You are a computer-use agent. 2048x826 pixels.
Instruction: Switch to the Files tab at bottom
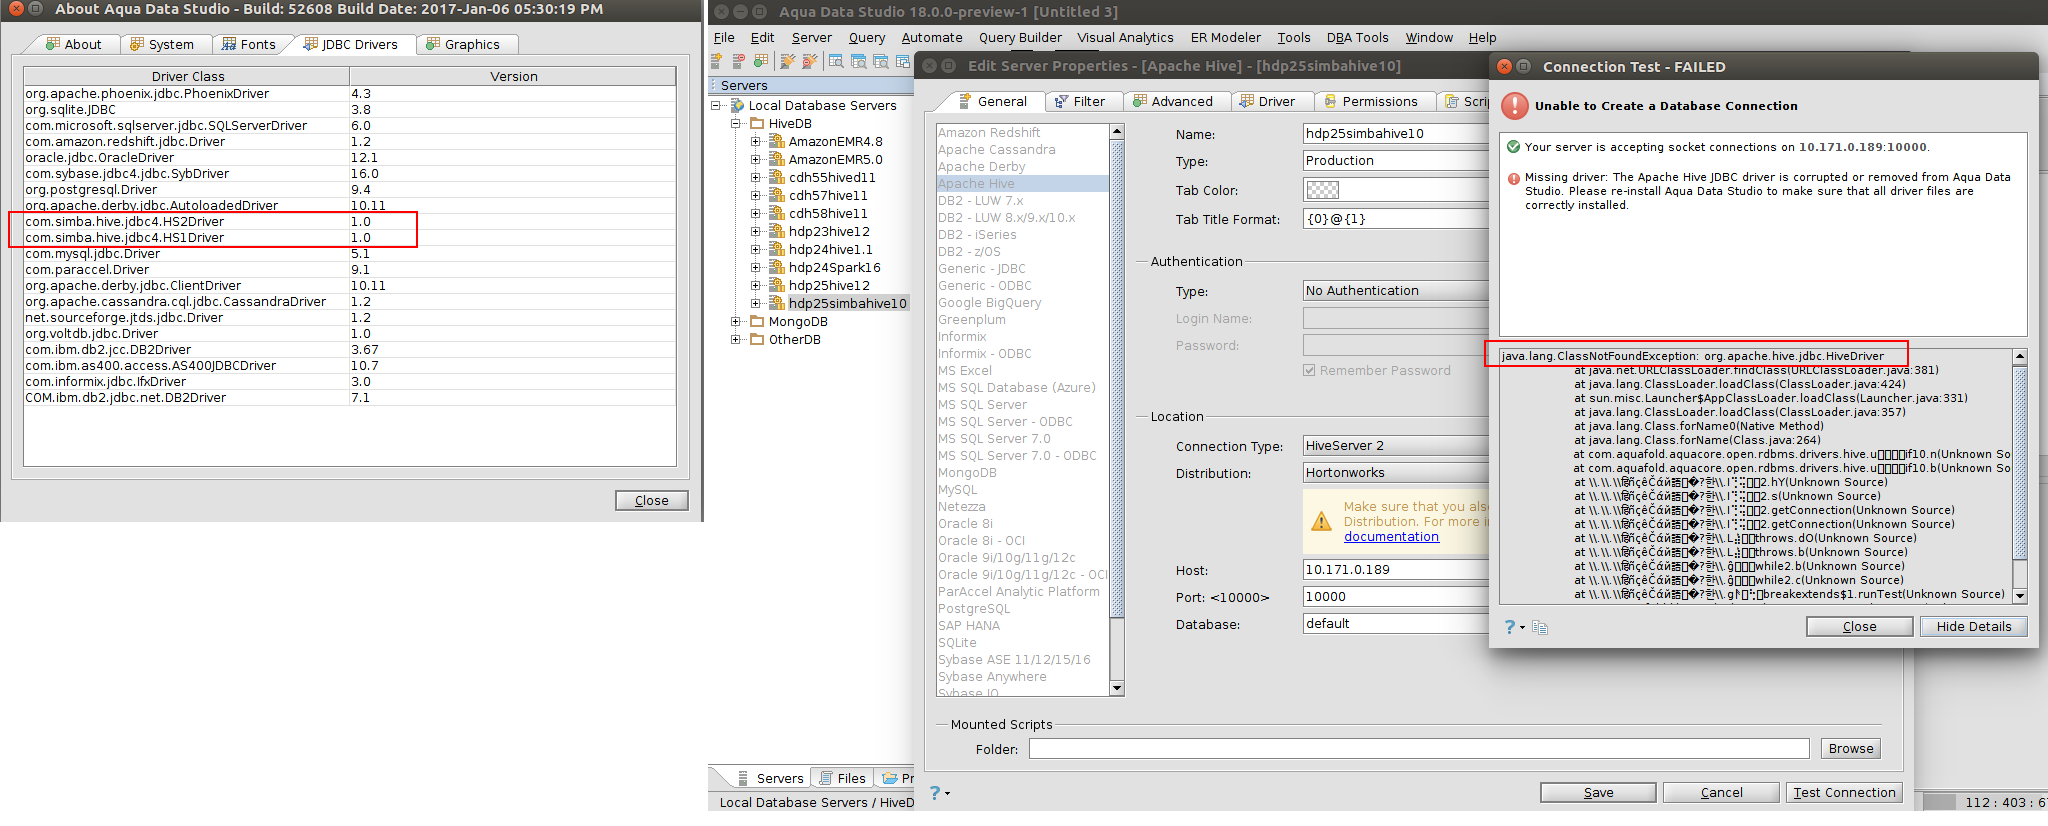point(842,778)
